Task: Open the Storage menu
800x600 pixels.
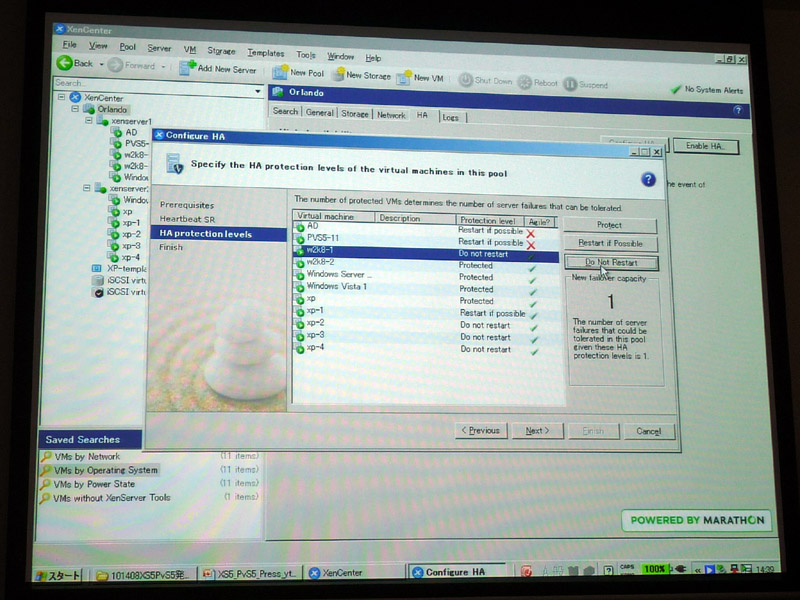Action: click(x=221, y=51)
